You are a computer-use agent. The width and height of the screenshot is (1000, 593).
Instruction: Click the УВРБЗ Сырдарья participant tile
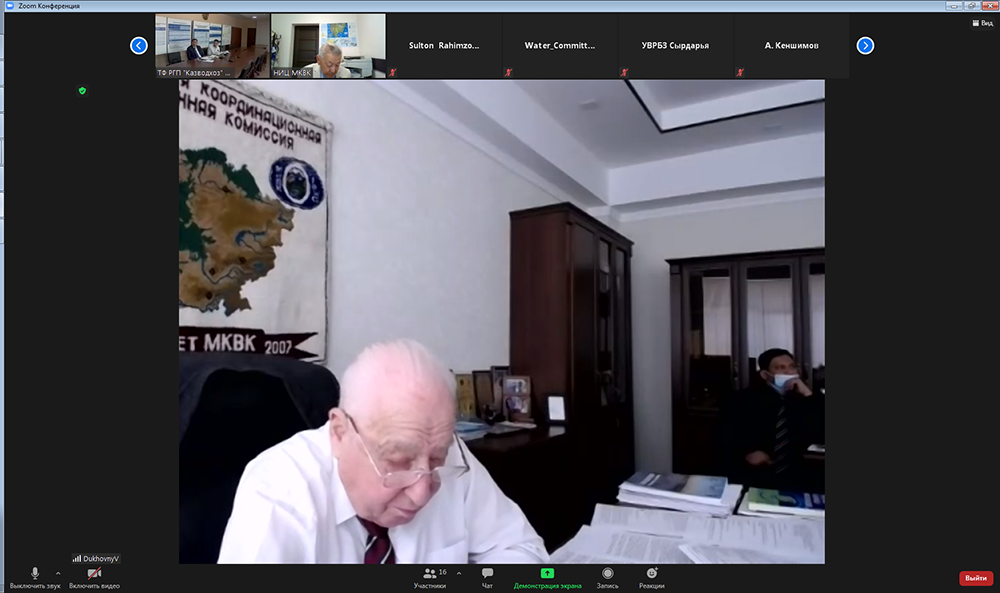point(676,46)
